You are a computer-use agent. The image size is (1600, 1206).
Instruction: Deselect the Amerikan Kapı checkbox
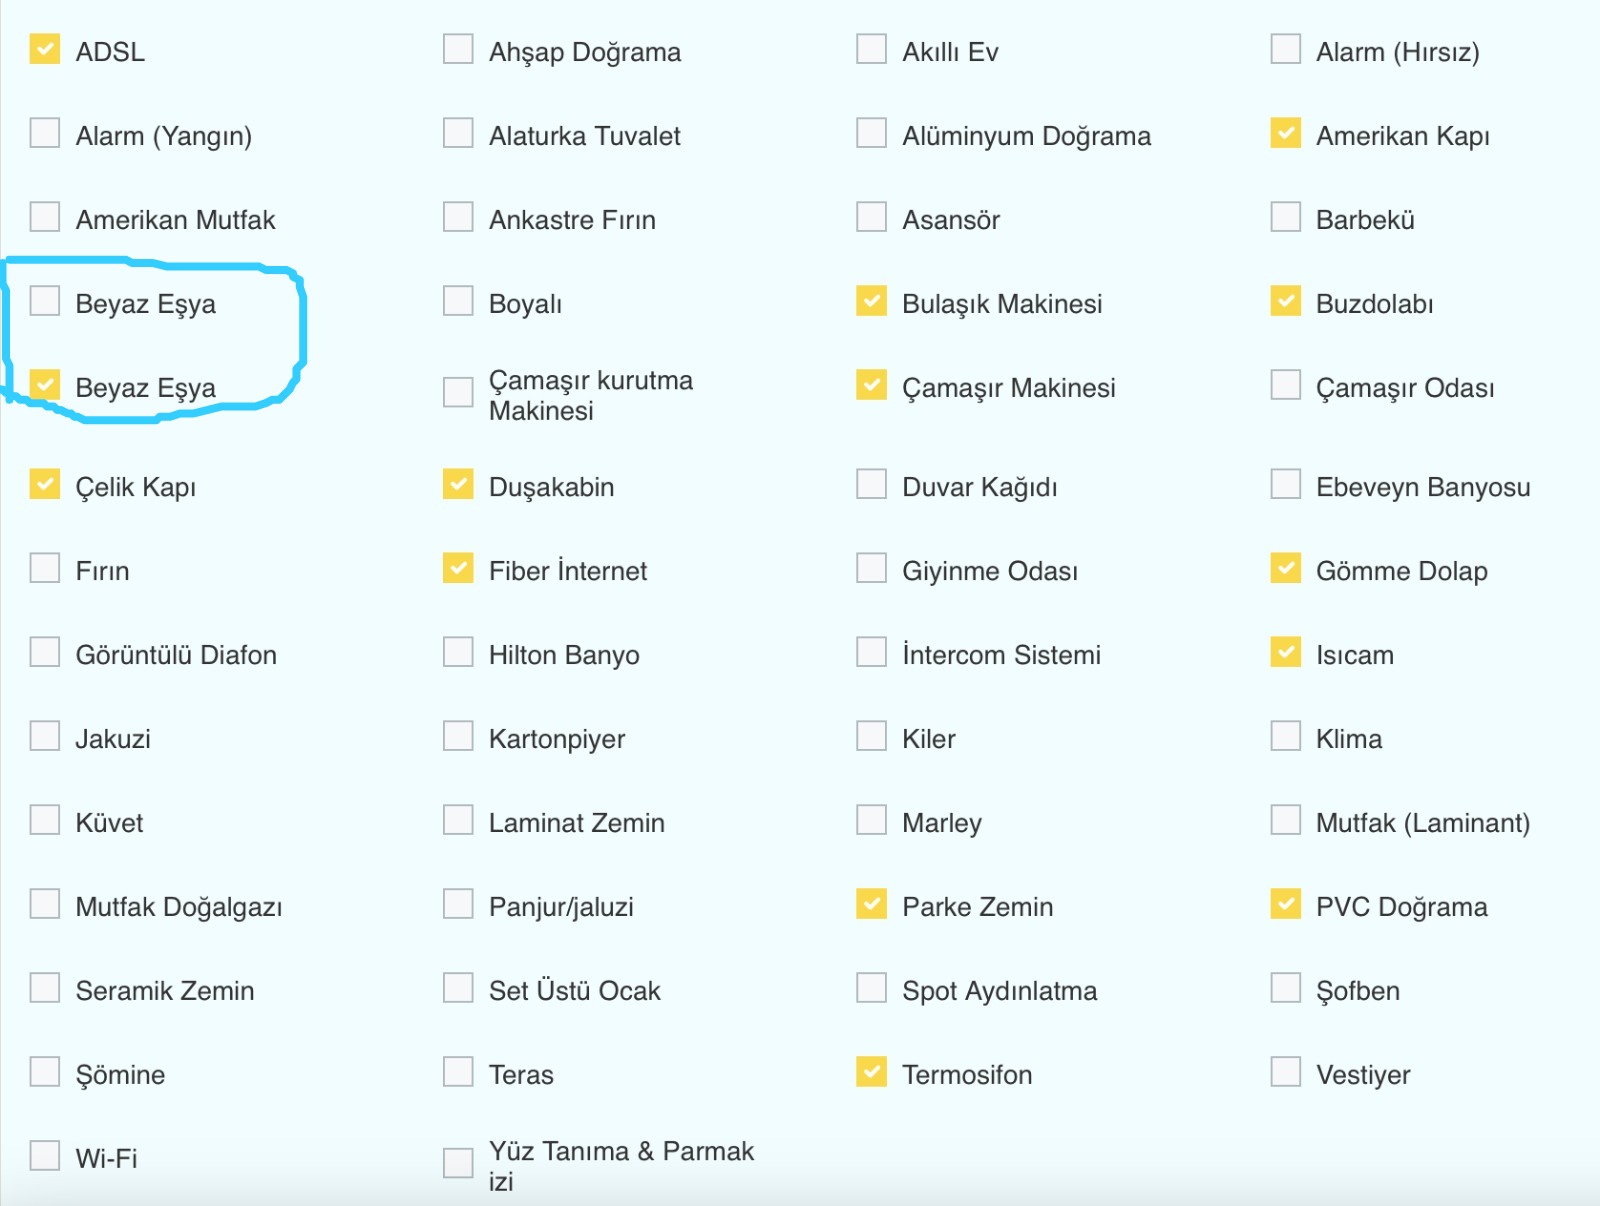pos(1285,133)
